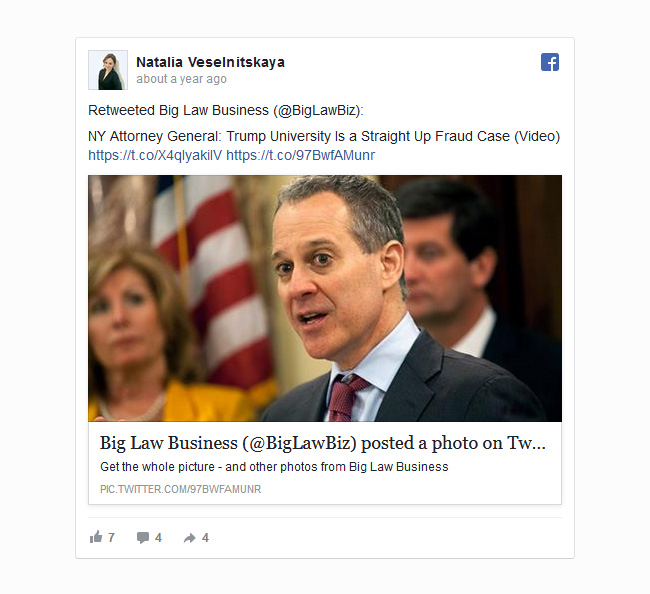650x594 pixels.
Task: Click the share count number 4
Action: pos(205,538)
